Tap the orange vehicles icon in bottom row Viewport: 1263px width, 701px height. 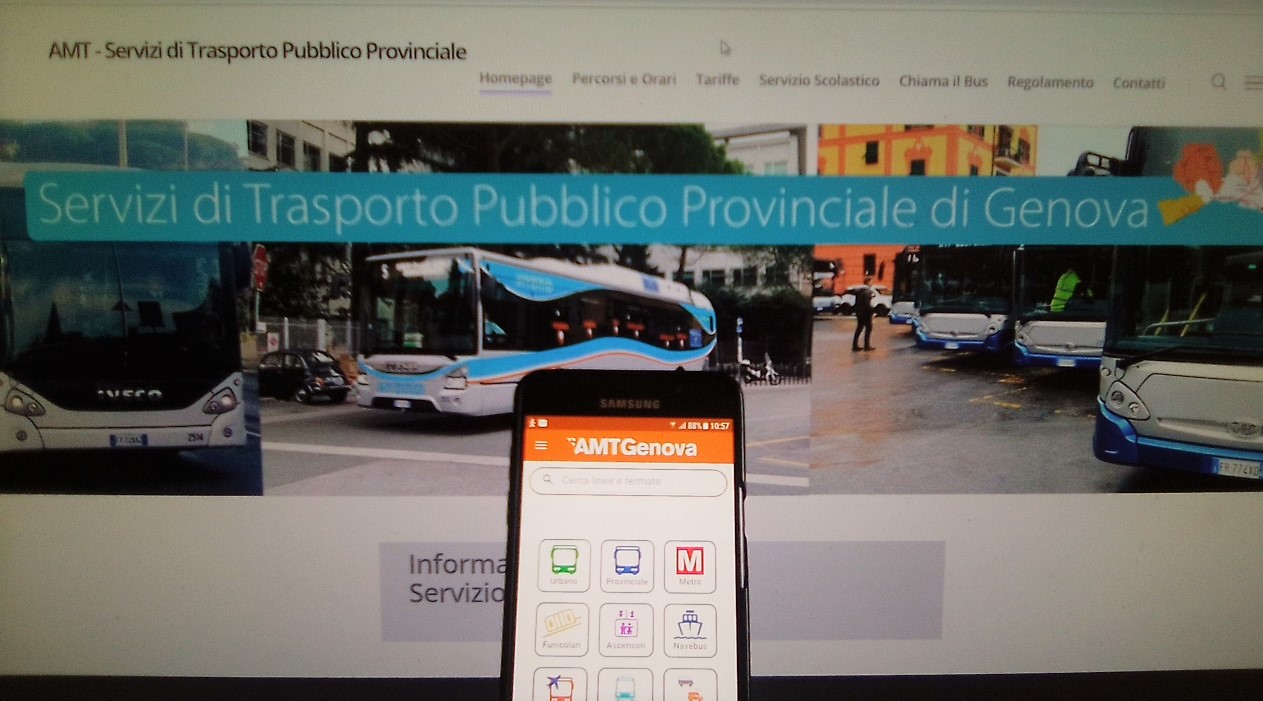[x=690, y=685]
